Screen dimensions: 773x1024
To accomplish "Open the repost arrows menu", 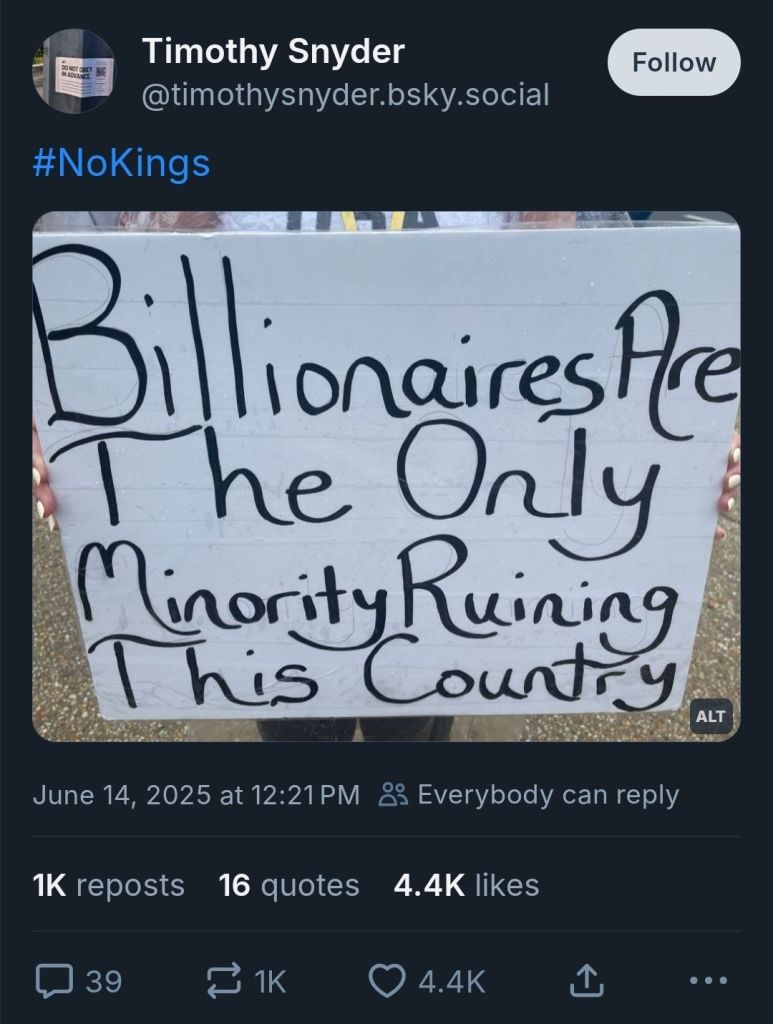I will coord(221,981).
